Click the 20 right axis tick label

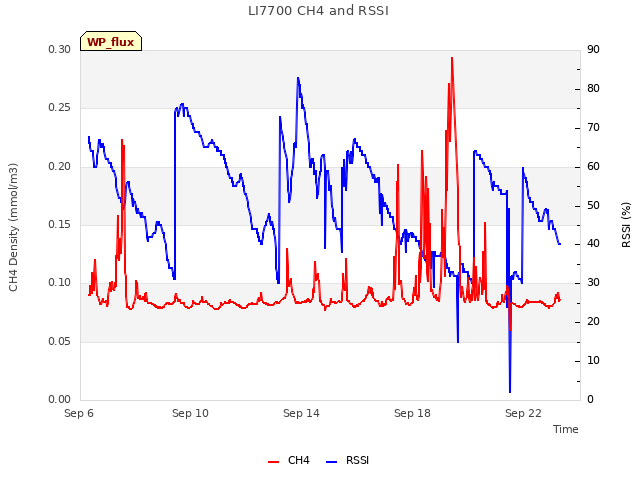[593, 322]
